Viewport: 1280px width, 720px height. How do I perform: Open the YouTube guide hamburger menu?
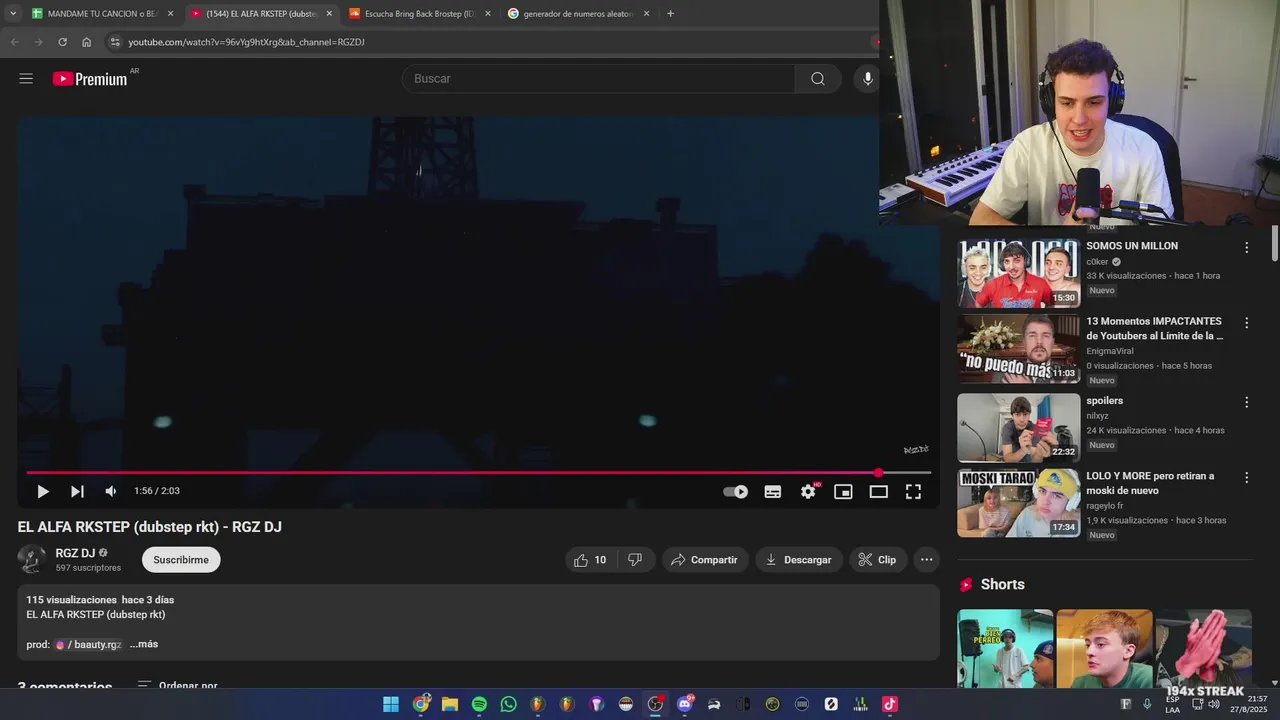tap(26, 79)
